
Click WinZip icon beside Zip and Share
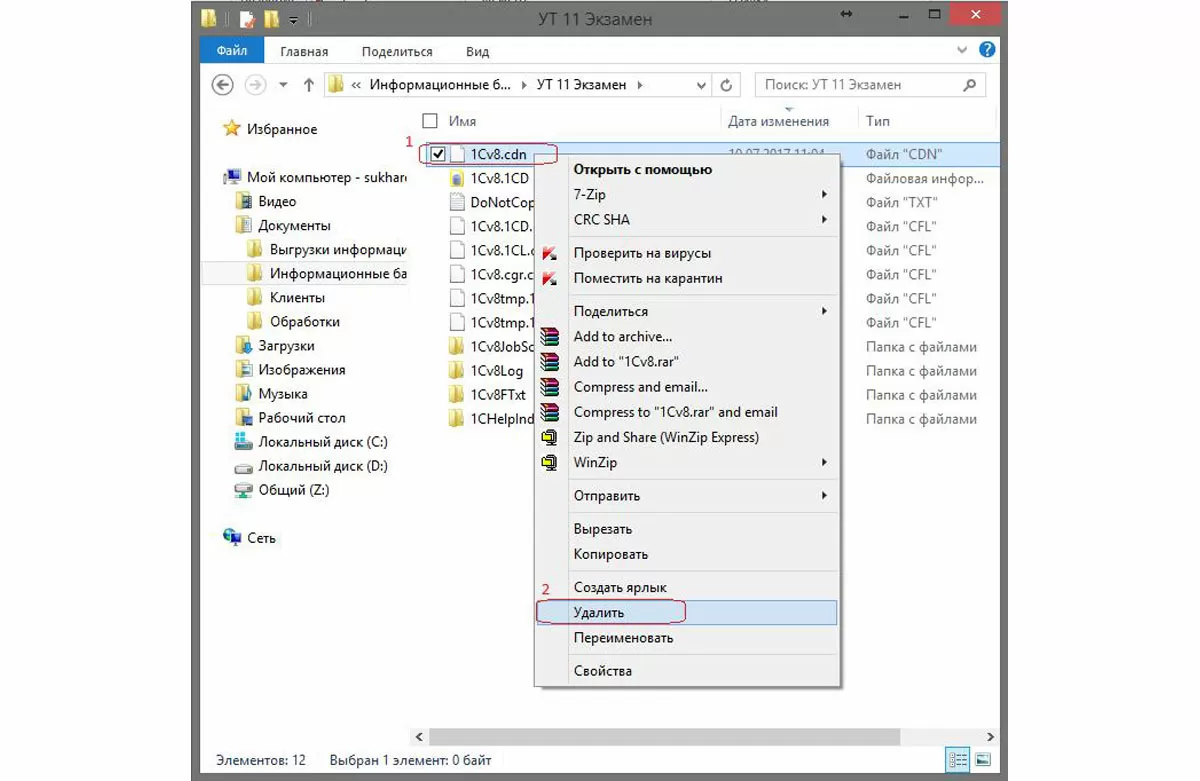point(549,437)
